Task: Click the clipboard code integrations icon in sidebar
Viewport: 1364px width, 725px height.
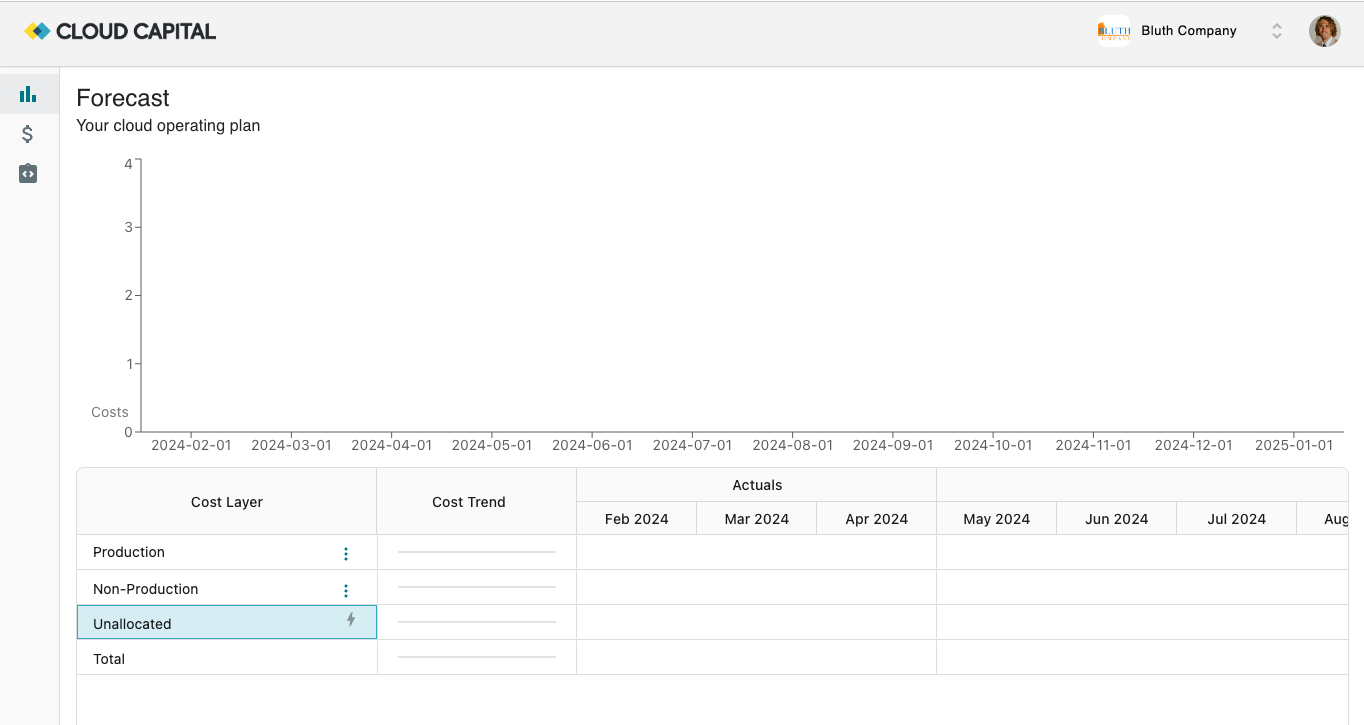Action: pyautogui.click(x=27, y=173)
